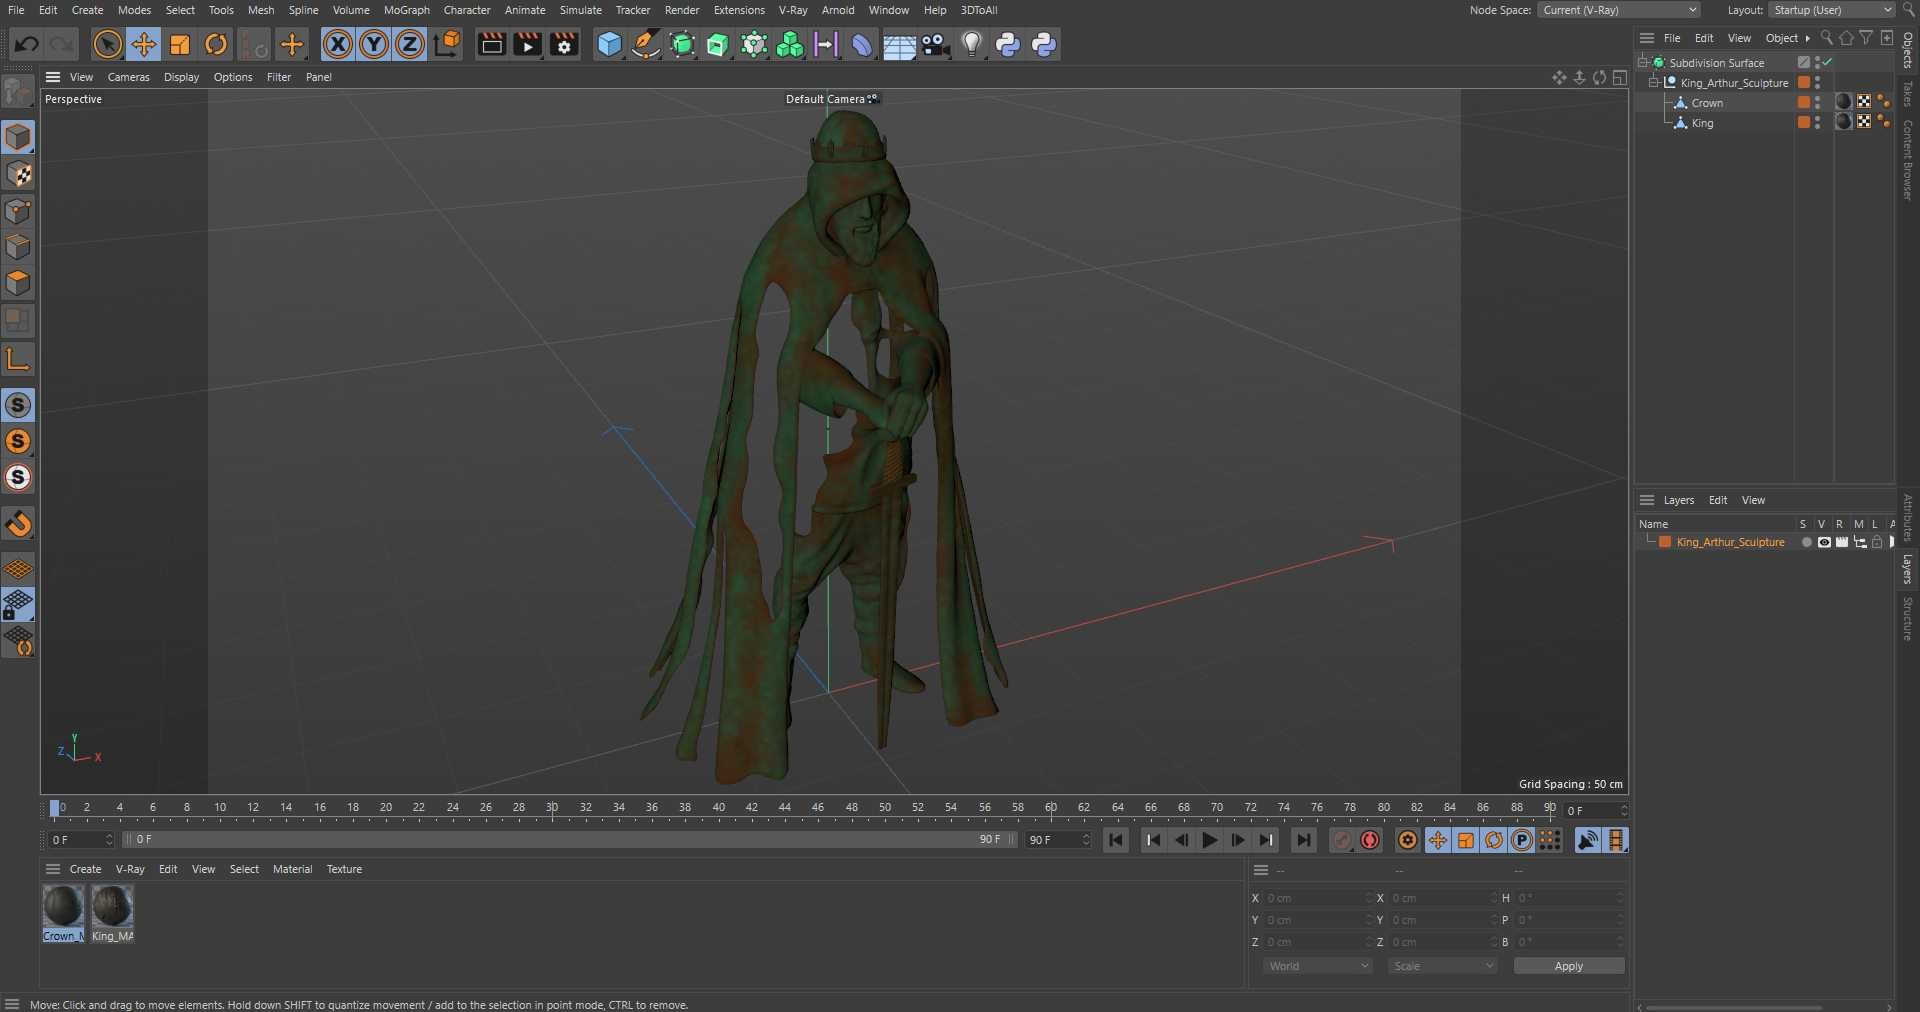Select the King_MAT material thumbnail
The width and height of the screenshot is (1920, 1012).
112,907
